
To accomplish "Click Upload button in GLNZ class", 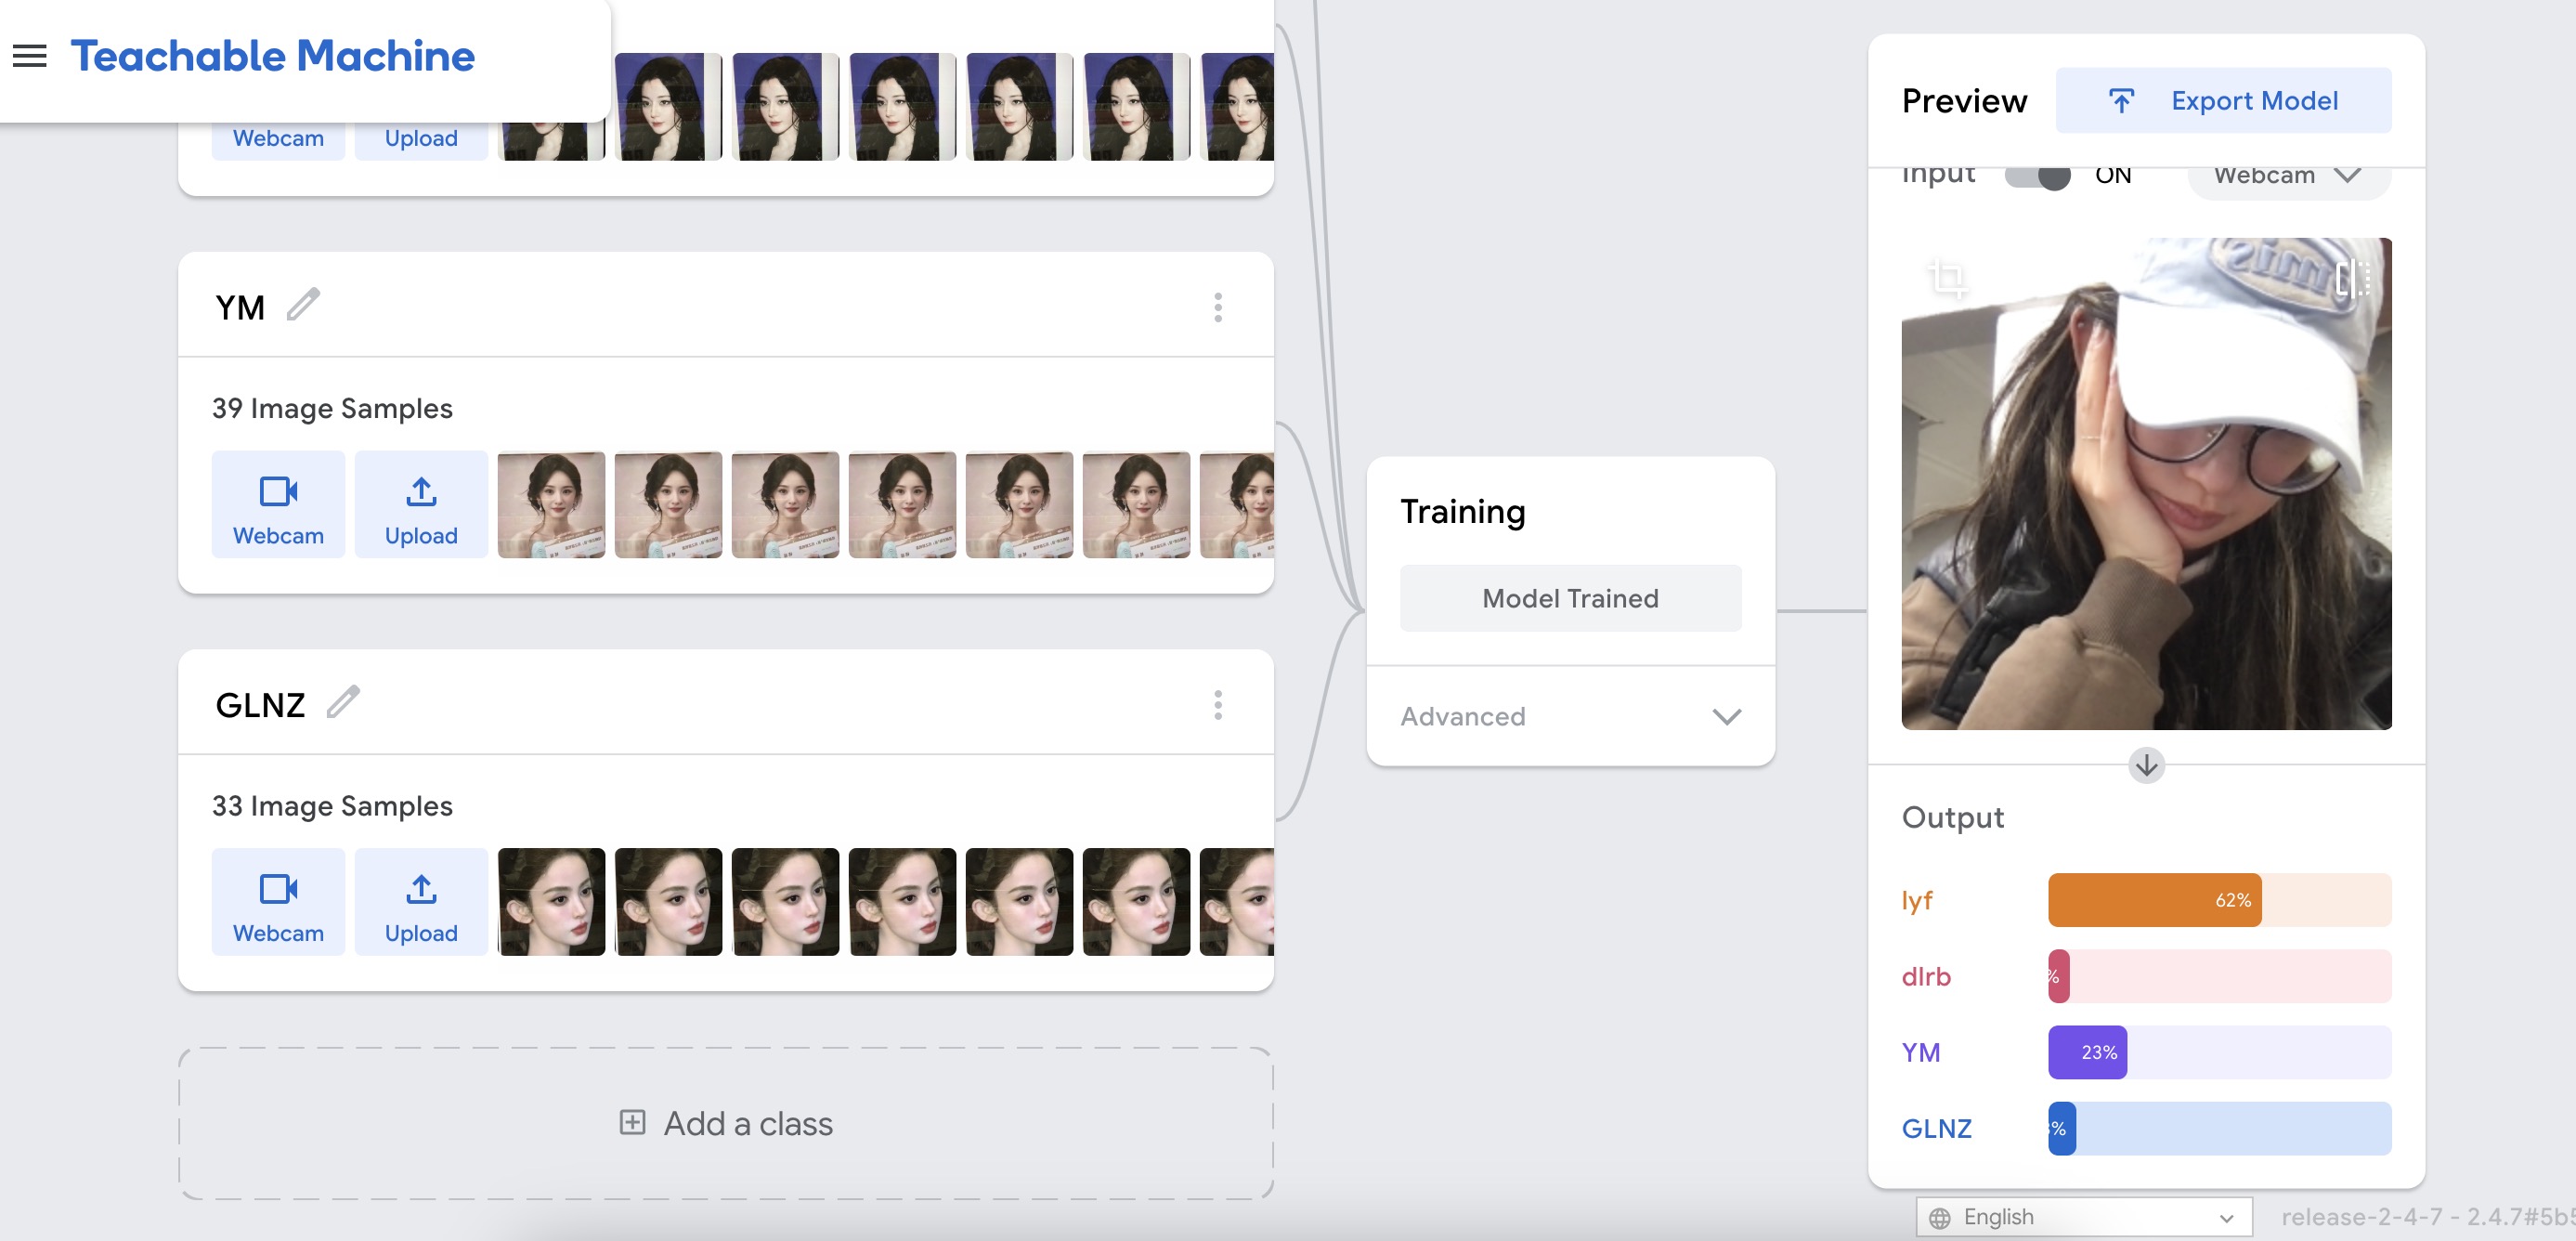I will [x=421, y=902].
